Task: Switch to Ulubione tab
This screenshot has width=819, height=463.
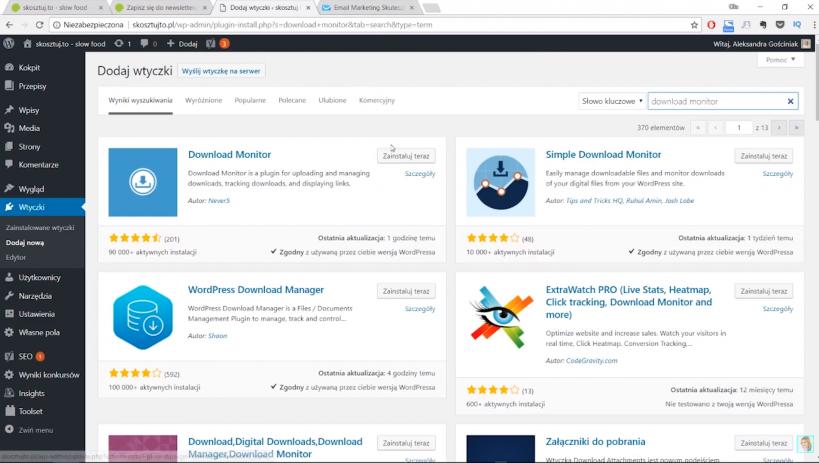Action: (332, 100)
